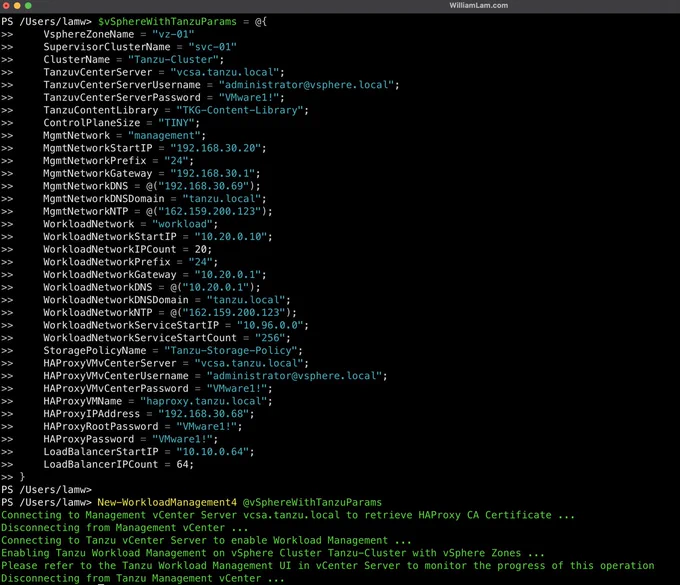Click the green zoom window button
Viewport: 680px width, 585px height.
pyautogui.click(x=28, y=6)
